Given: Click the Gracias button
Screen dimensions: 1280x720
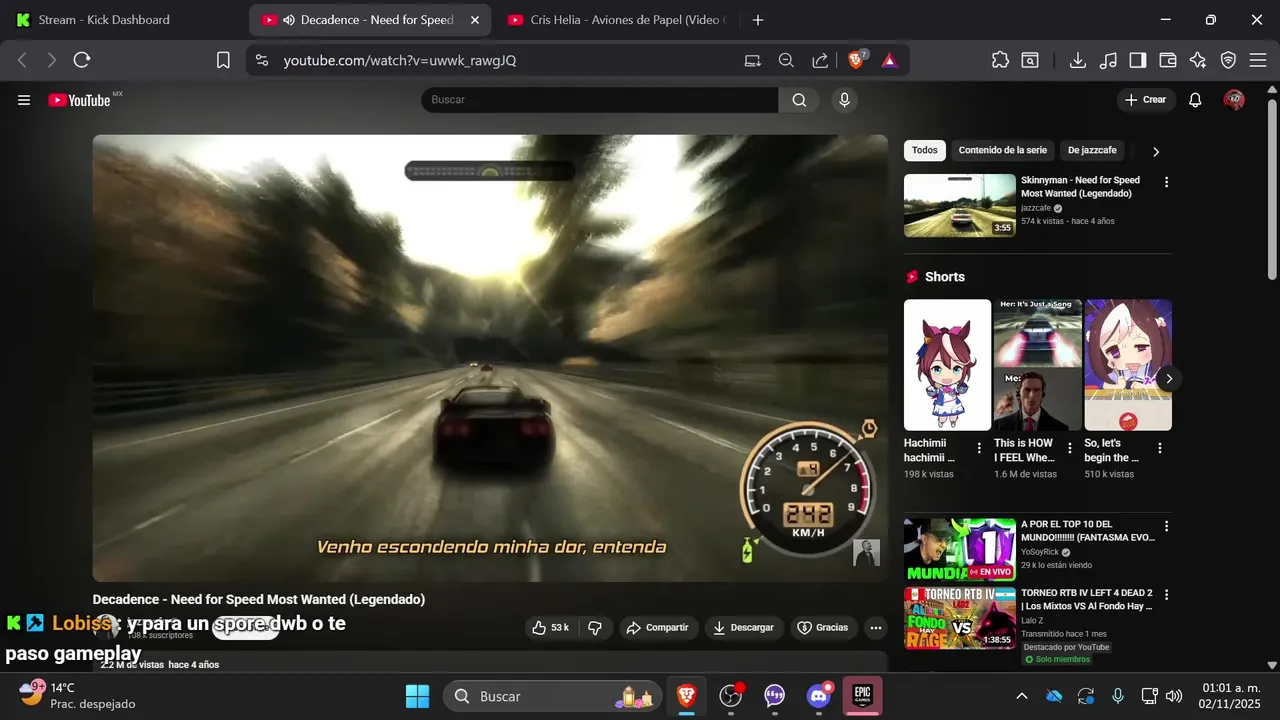Looking at the screenshot, I should point(822,628).
